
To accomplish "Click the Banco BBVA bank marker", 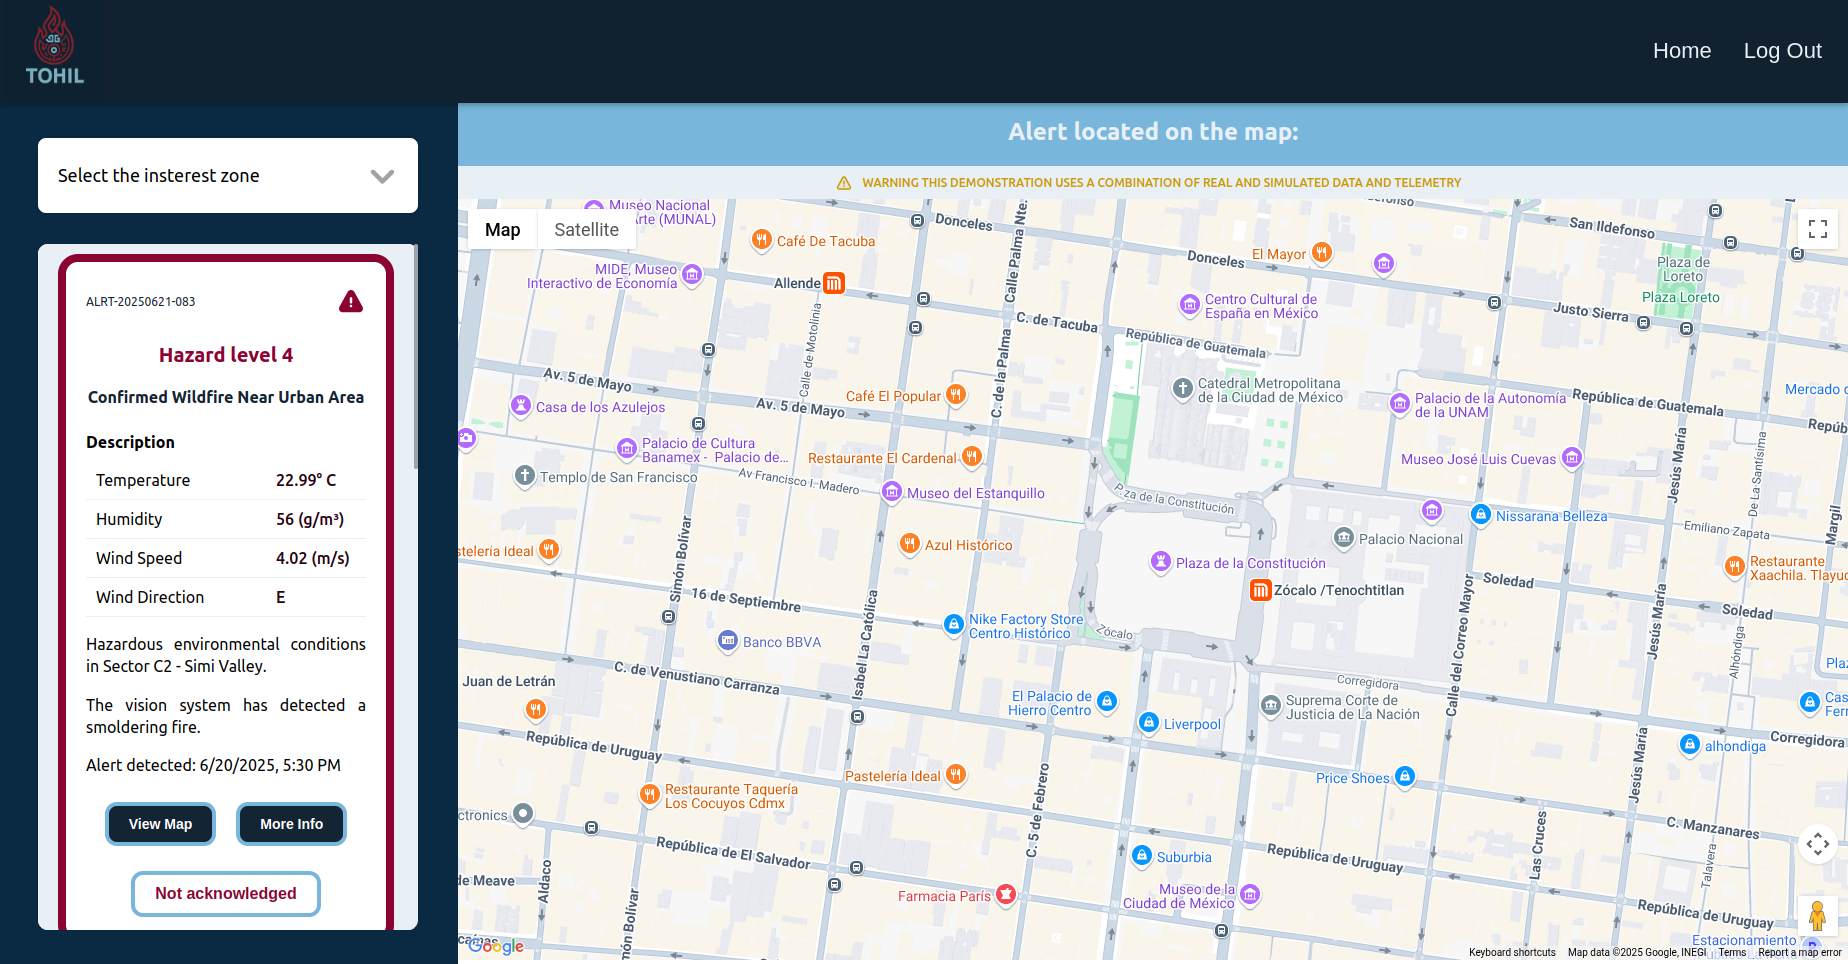I will click(x=728, y=641).
